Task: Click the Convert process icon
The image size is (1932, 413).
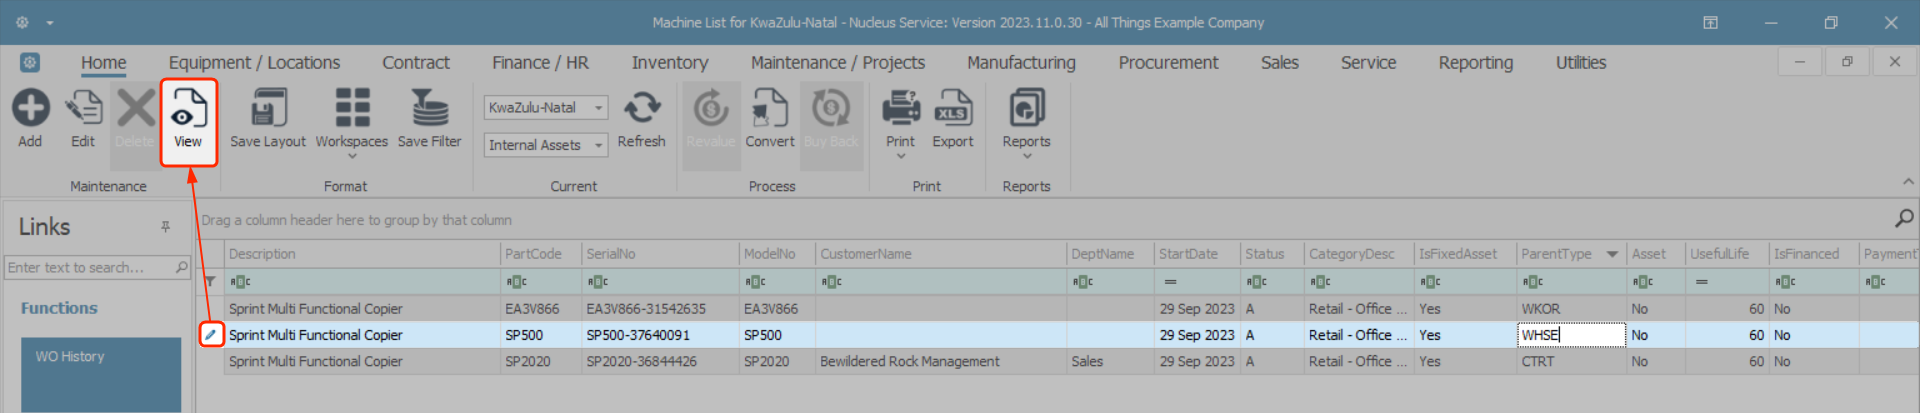Action: tap(769, 109)
